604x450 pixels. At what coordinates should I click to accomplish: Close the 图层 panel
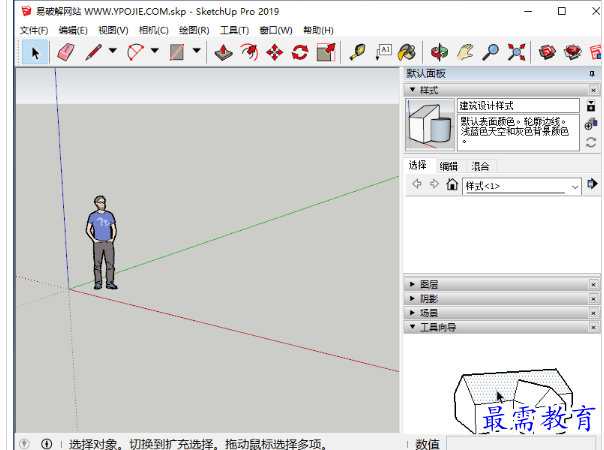[x=593, y=285]
